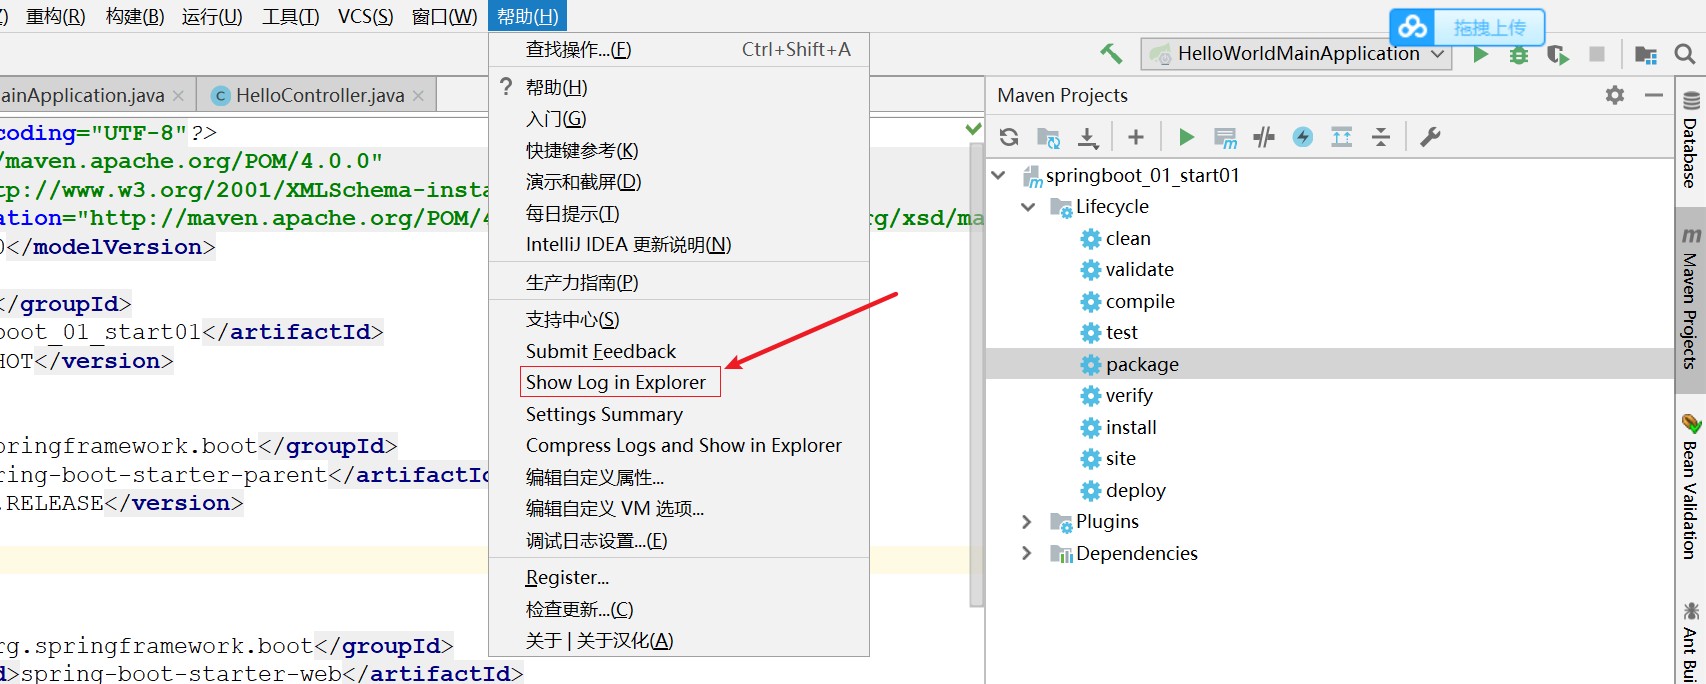The width and height of the screenshot is (1706, 684).
Task: Add Maven project plus icon
Action: coord(1136,137)
